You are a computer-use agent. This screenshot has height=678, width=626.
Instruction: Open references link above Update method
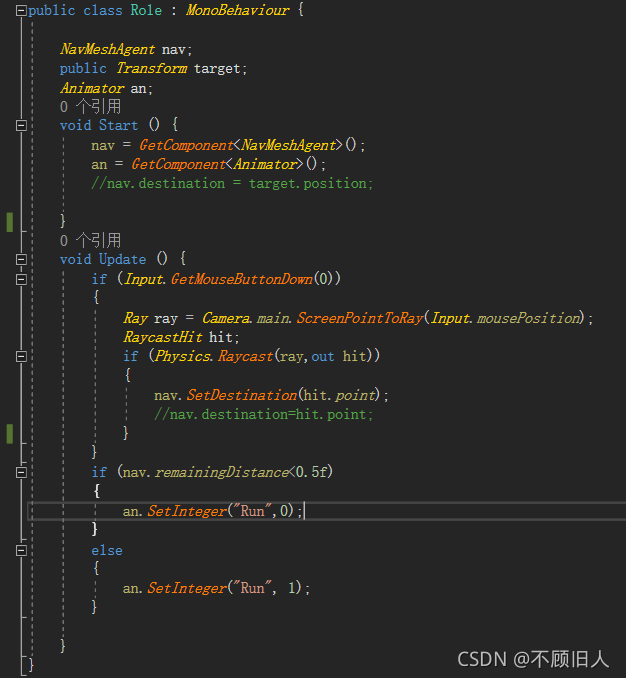click(90, 240)
